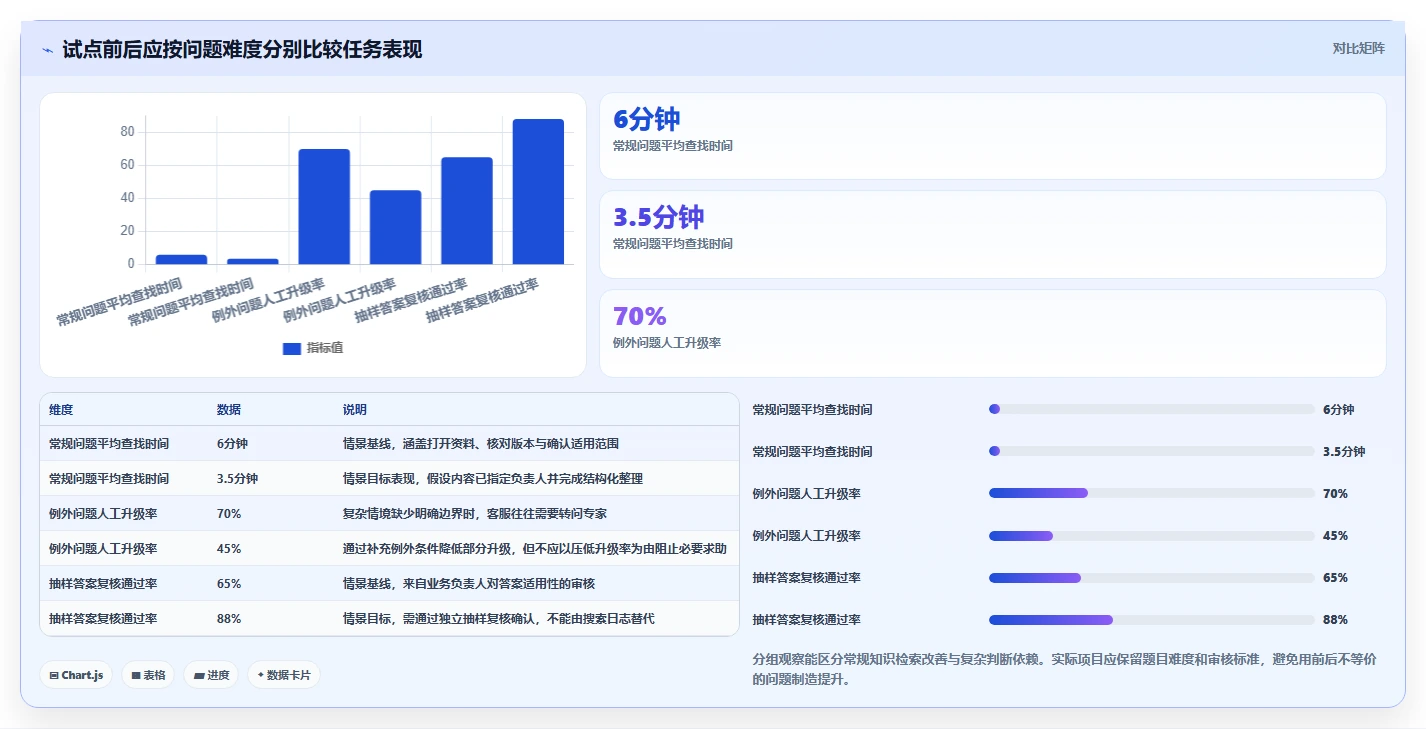Select the 进度 chip
Screen dimensions: 1426x729
[x=211, y=675]
